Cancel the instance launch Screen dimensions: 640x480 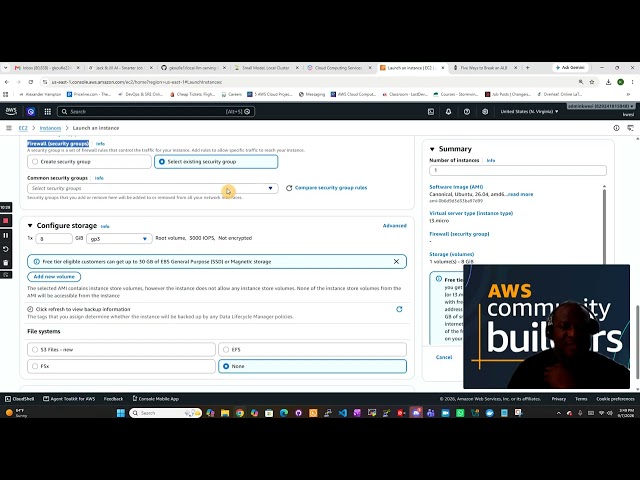coord(444,357)
